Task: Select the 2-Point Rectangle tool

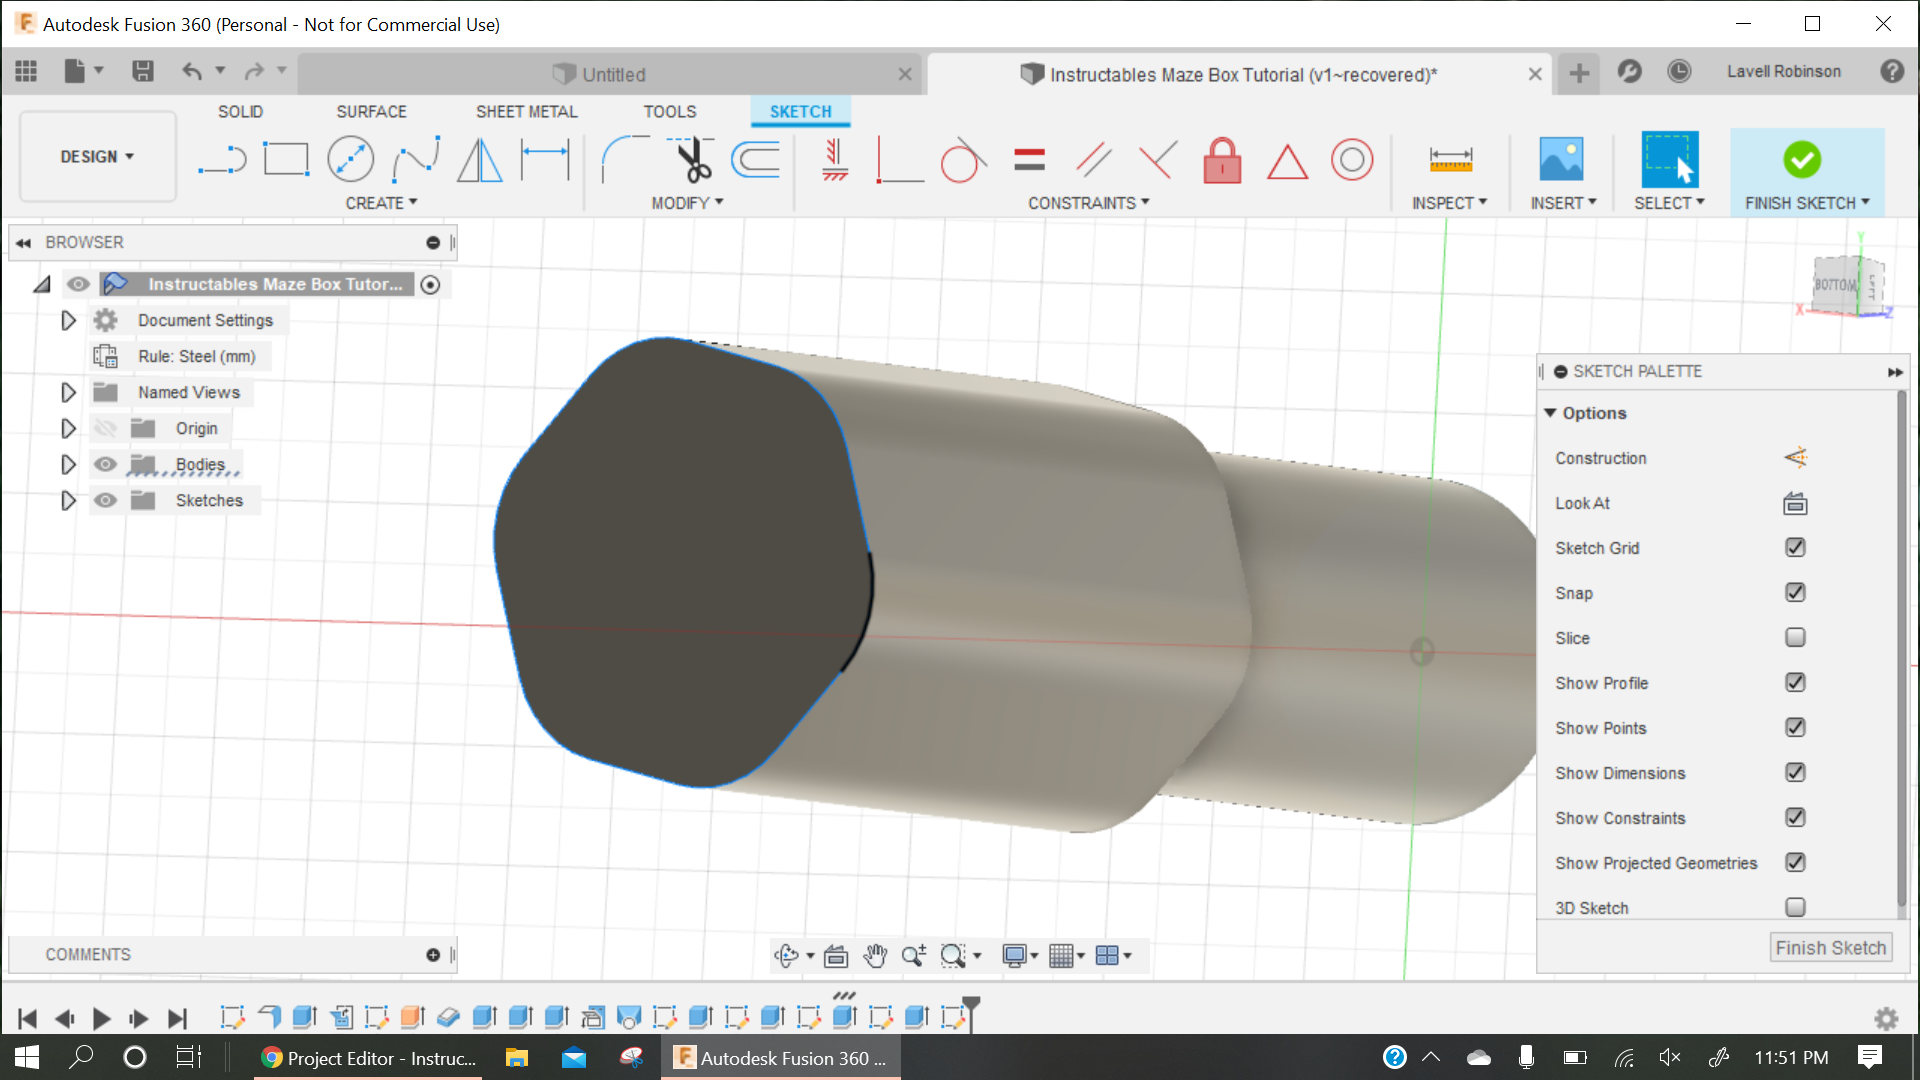Action: (286, 159)
